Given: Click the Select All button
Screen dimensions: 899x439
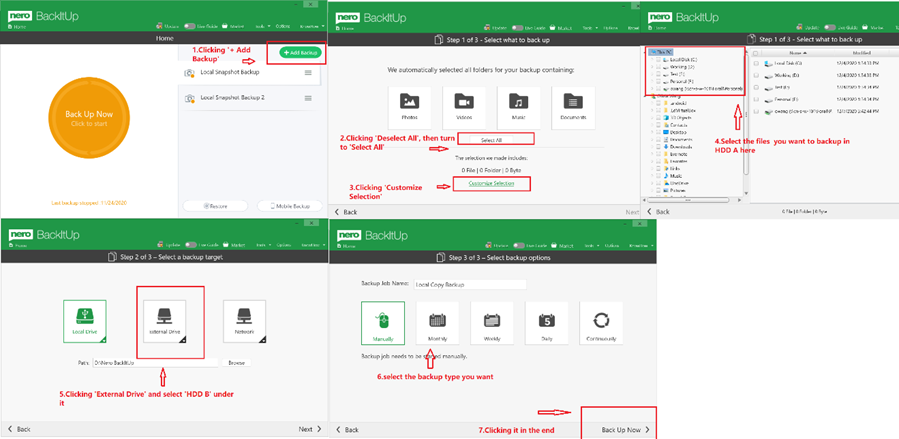Looking at the screenshot, I should pyautogui.click(x=492, y=140).
